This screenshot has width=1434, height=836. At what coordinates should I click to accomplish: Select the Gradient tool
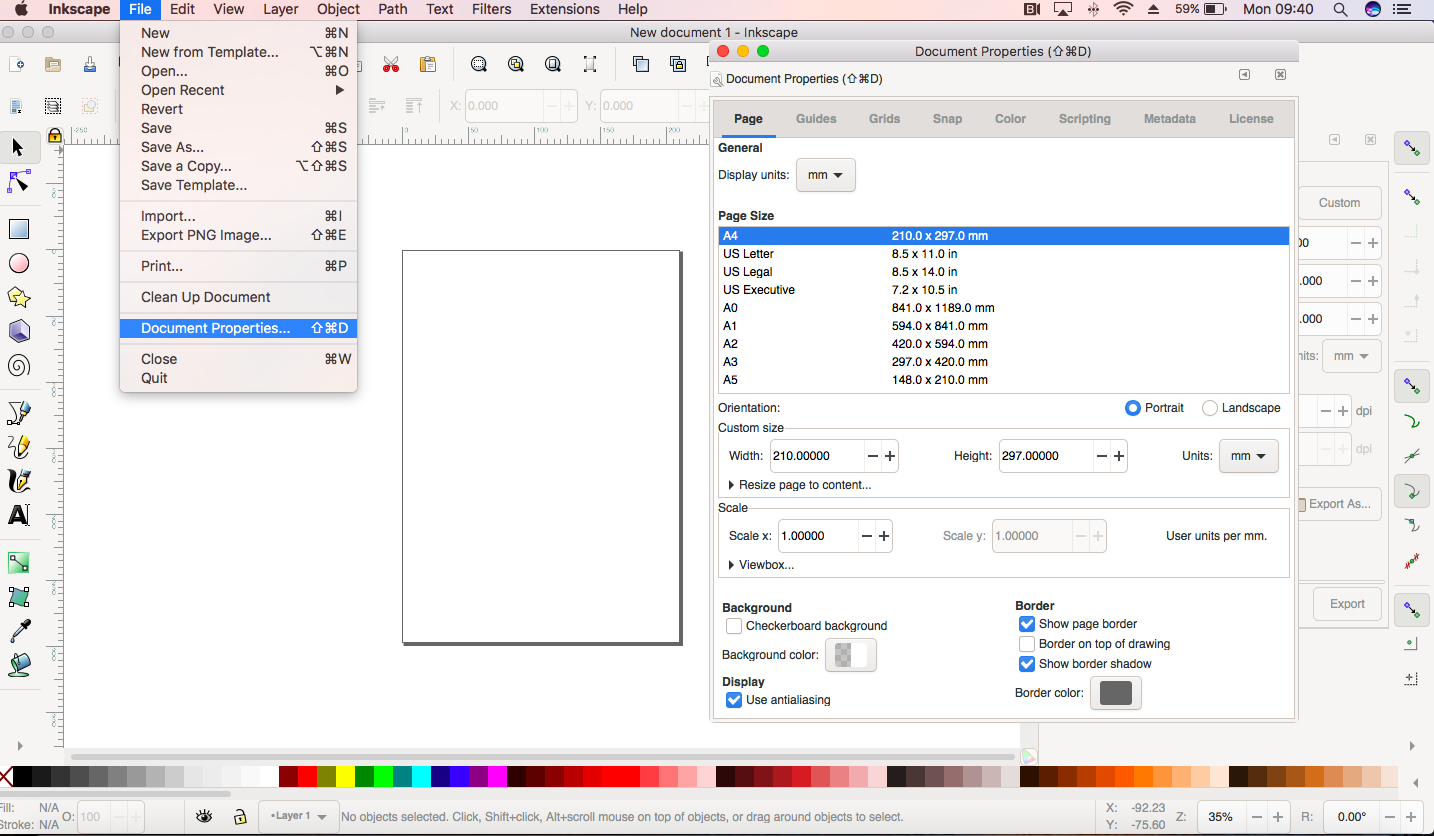[18, 563]
